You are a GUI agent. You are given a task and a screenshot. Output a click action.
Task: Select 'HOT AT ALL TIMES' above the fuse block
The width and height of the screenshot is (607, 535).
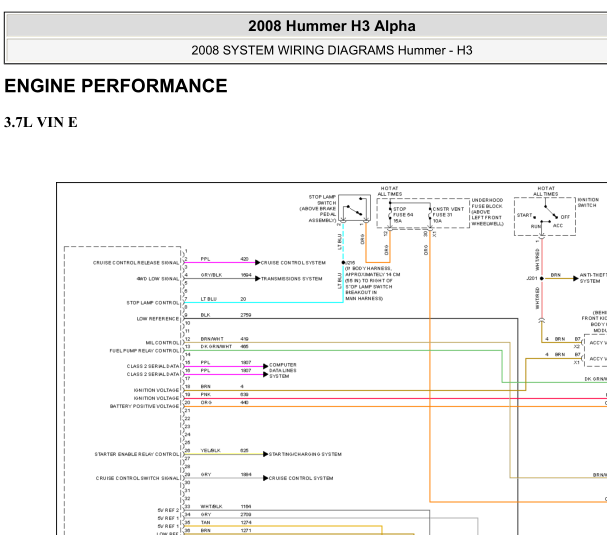[389, 191]
